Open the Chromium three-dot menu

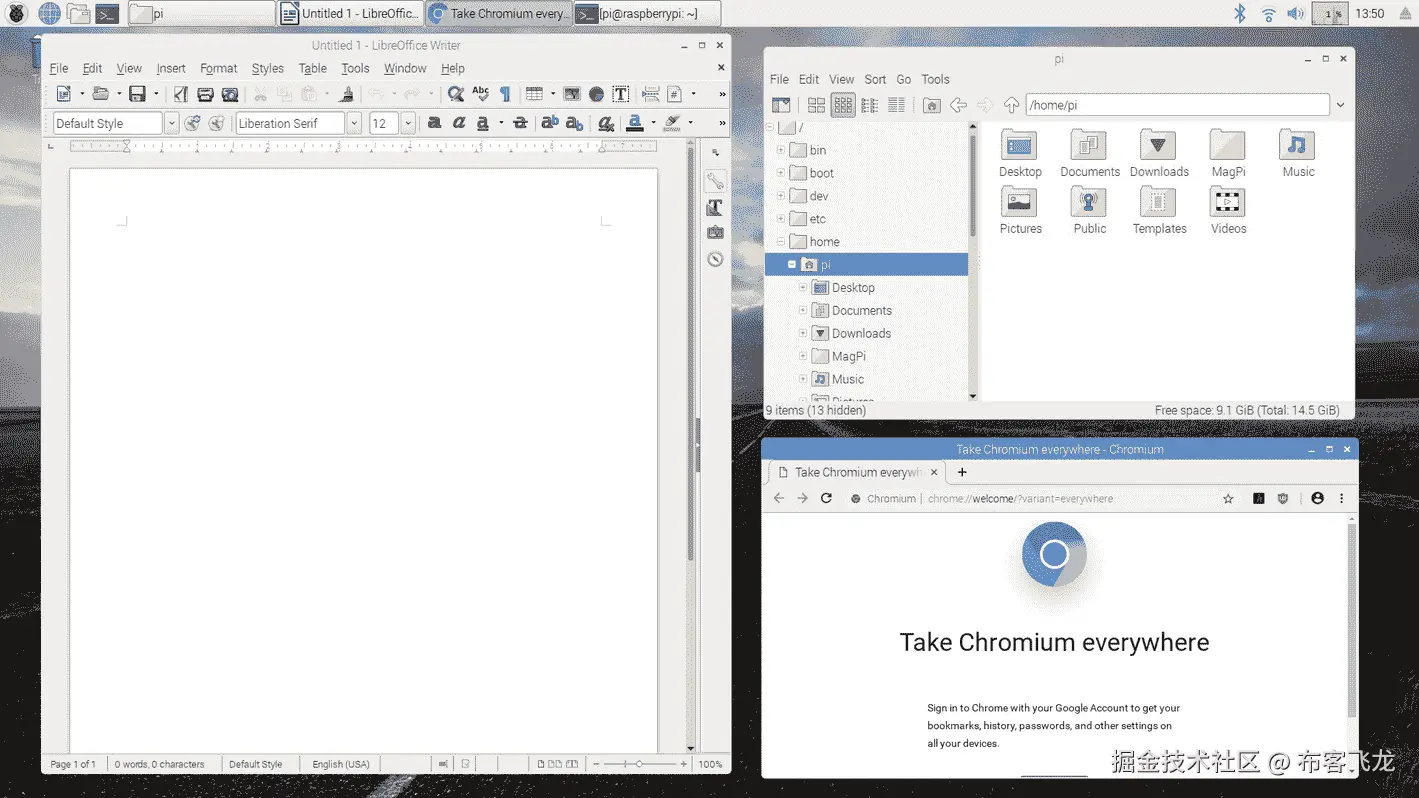(x=1342, y=498)
